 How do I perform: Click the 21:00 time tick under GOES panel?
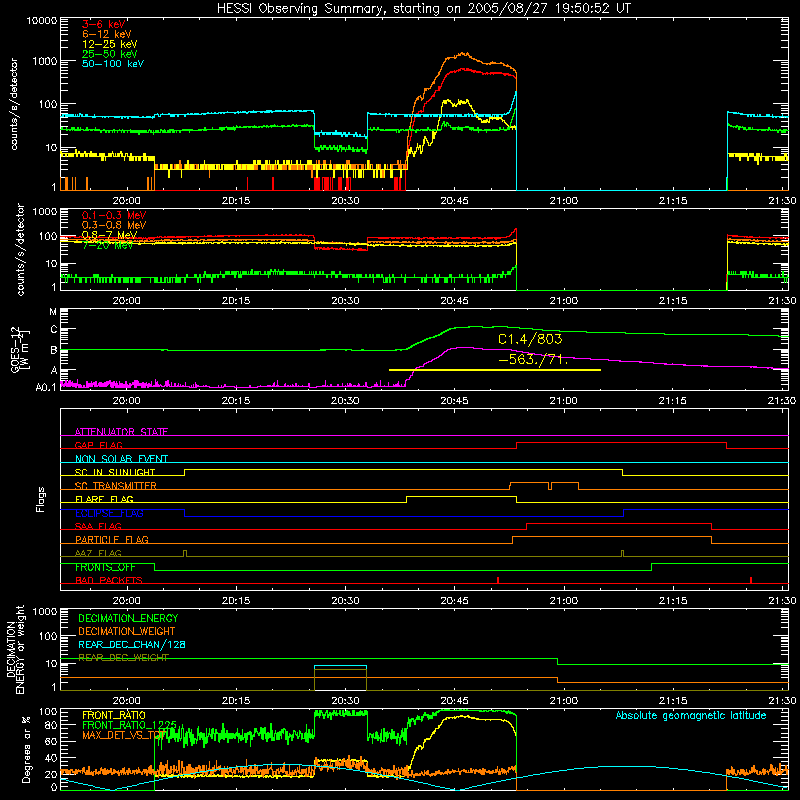564,401
